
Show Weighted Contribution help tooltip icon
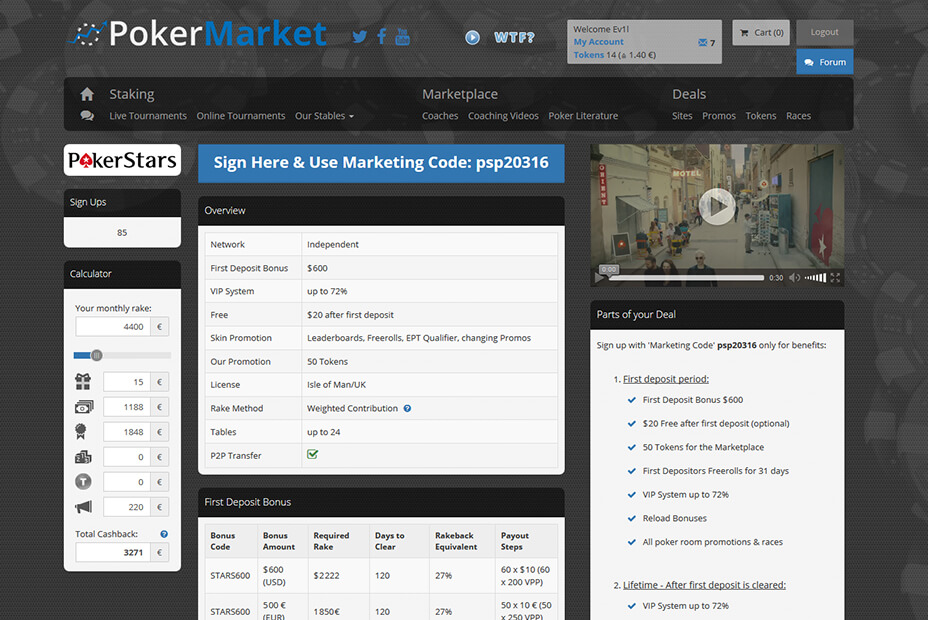[407, 409]
